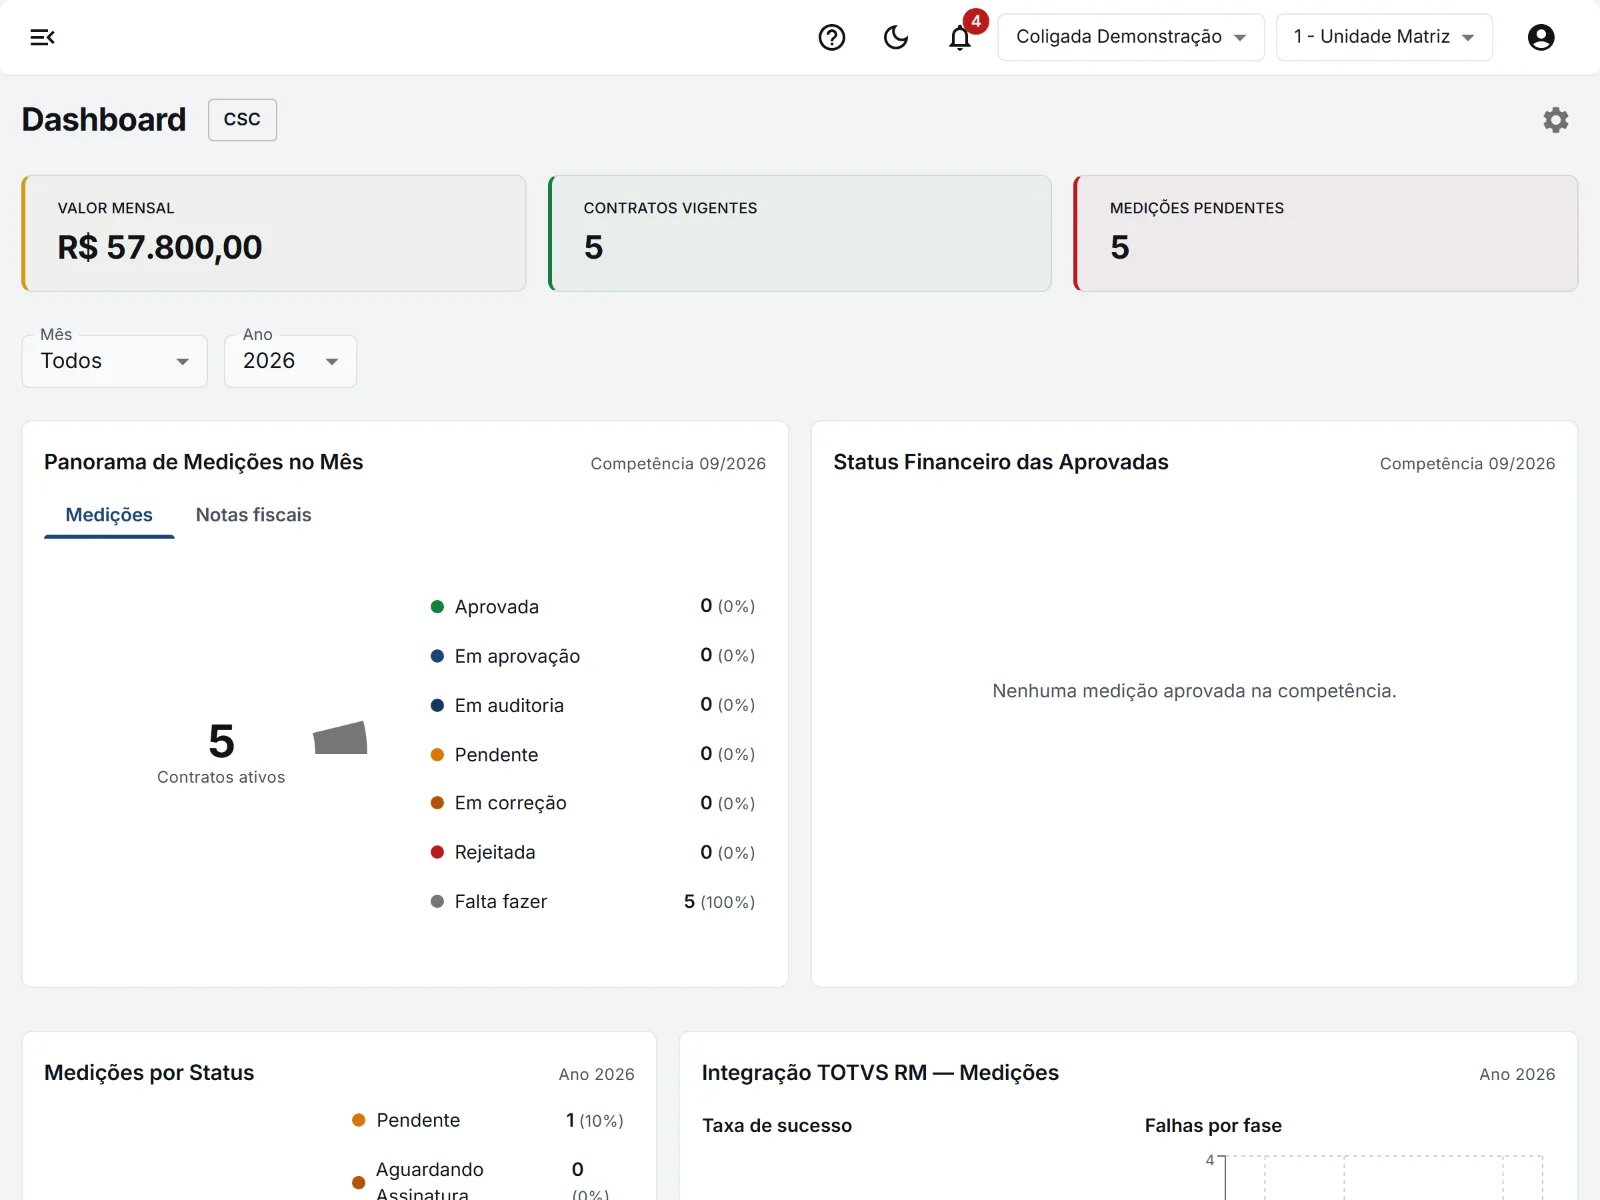The width and height of the screenshot is (1600, 1200).
Task: Open the Contratos Vigentes card
Action: coord(800,233)
